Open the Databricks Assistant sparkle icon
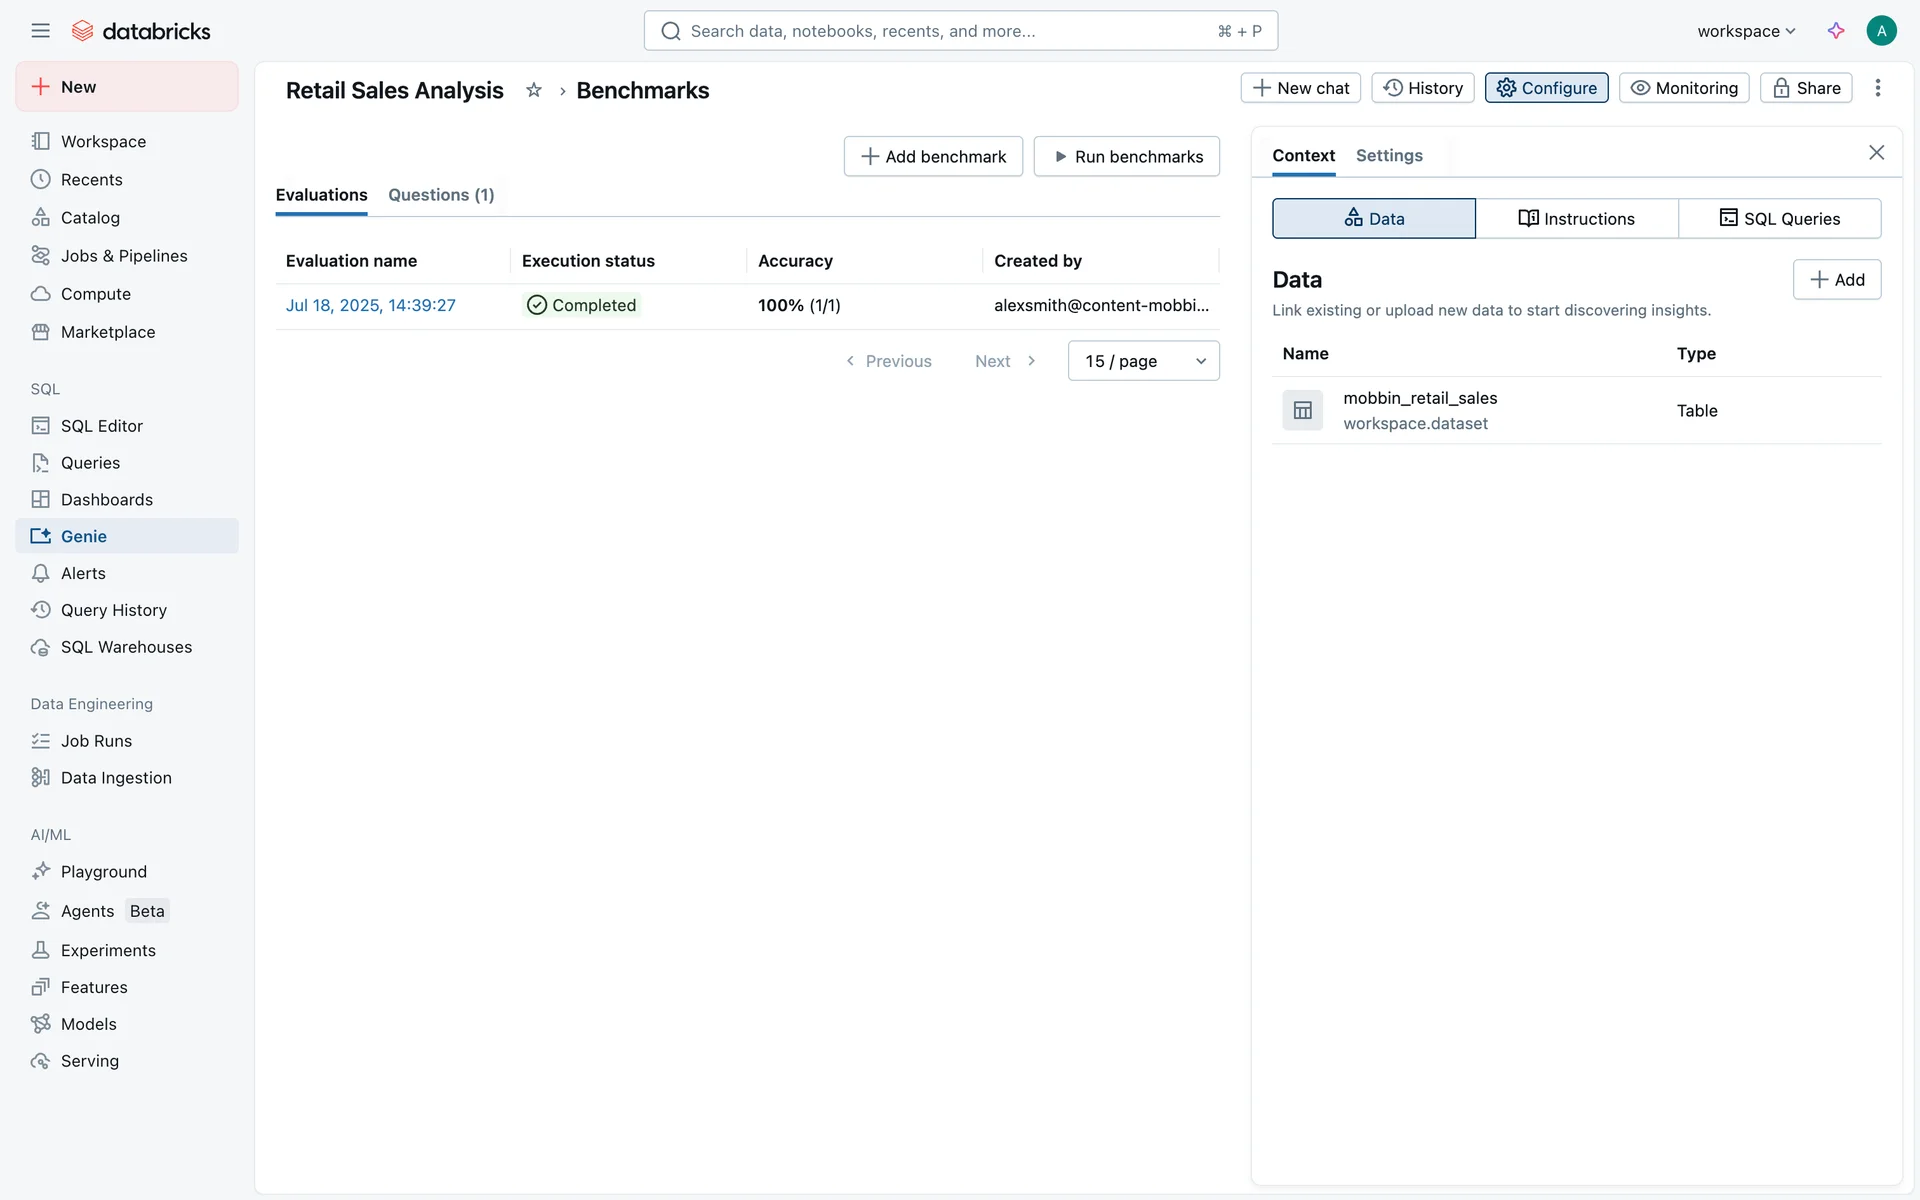The height and width of the screenshot is (1200, 1920). 1836,31
